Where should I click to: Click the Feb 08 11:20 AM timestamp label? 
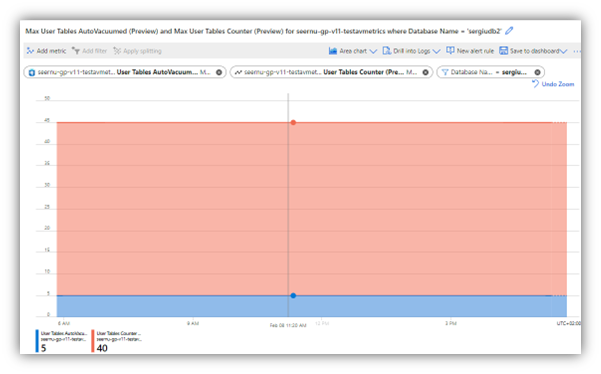[288, 325]
